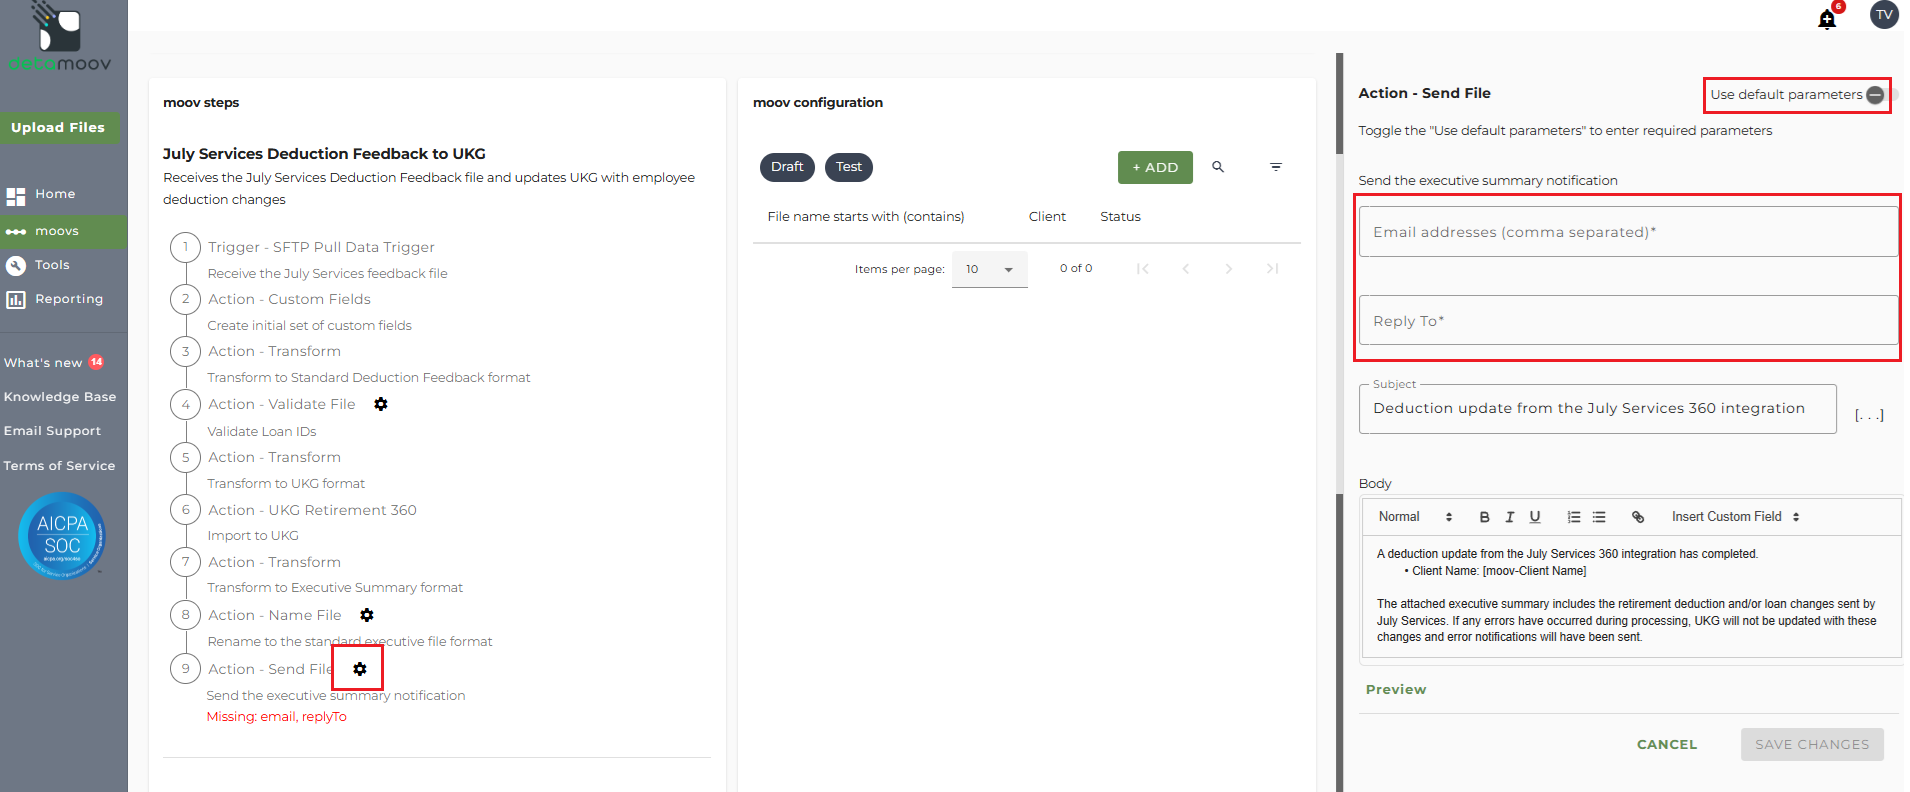Filter by the Test chip
The image size is (1910, 792).
click(849, 167)
